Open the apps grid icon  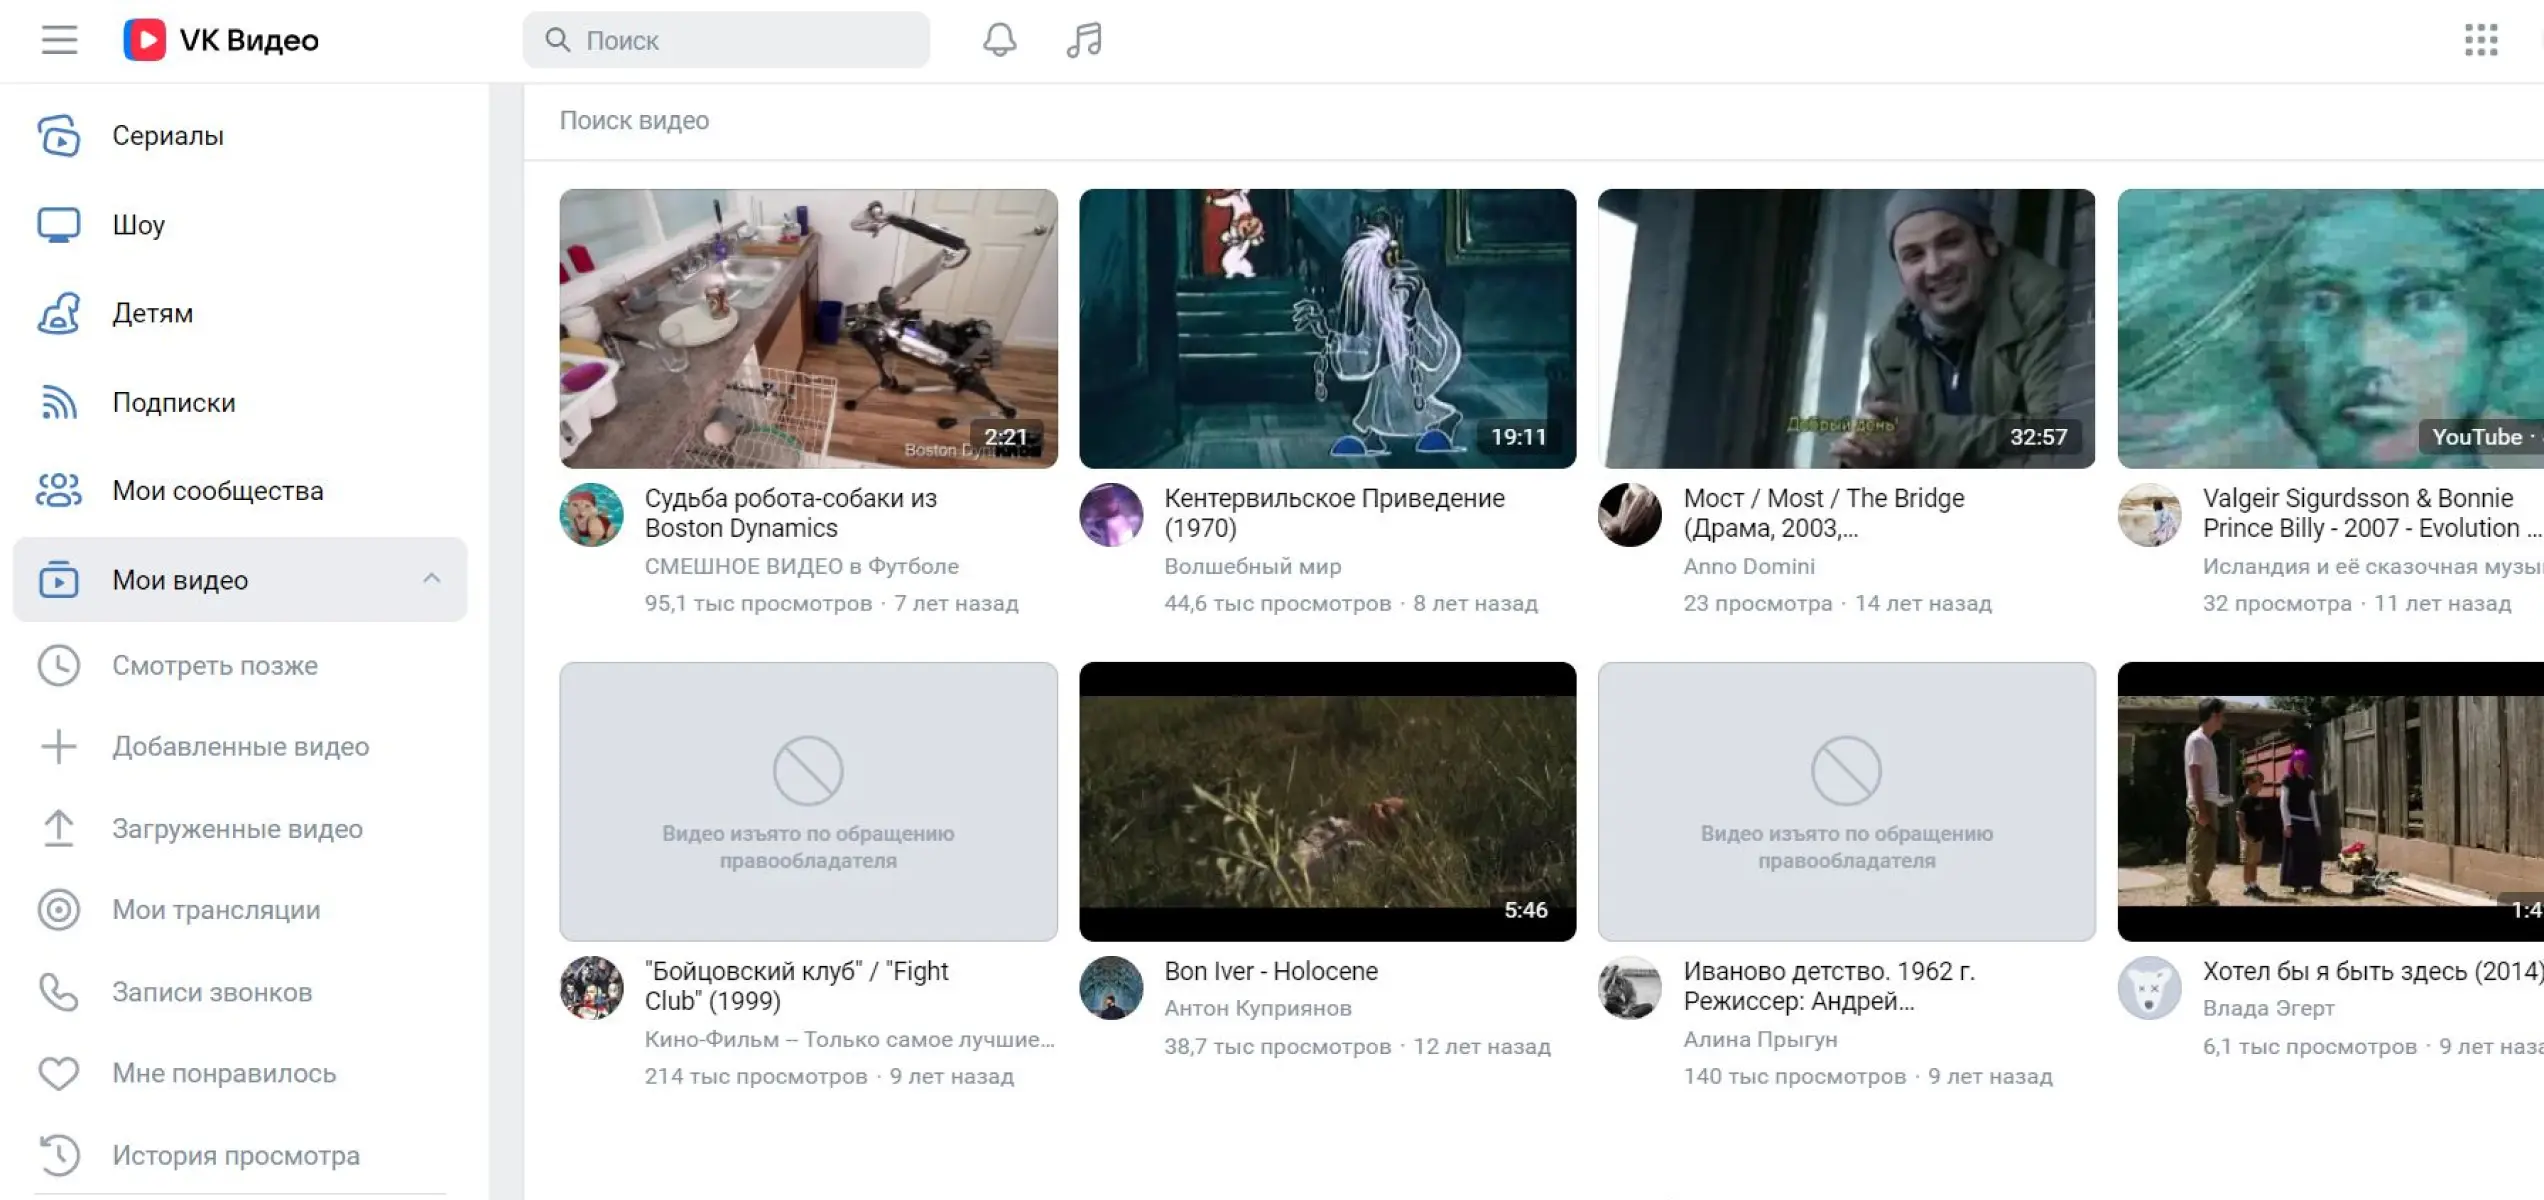point(2481,40)
